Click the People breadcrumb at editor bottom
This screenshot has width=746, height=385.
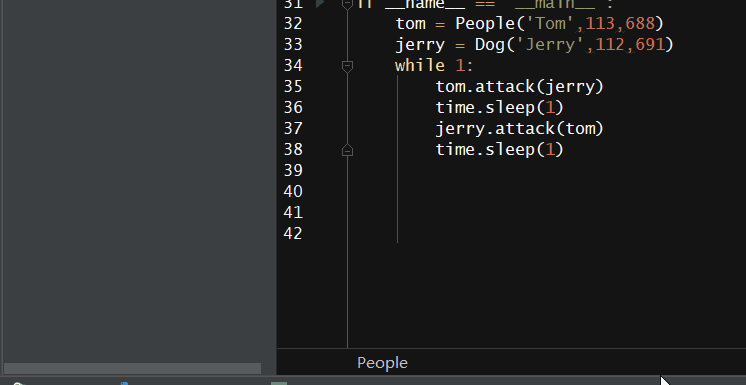(383, 363)
